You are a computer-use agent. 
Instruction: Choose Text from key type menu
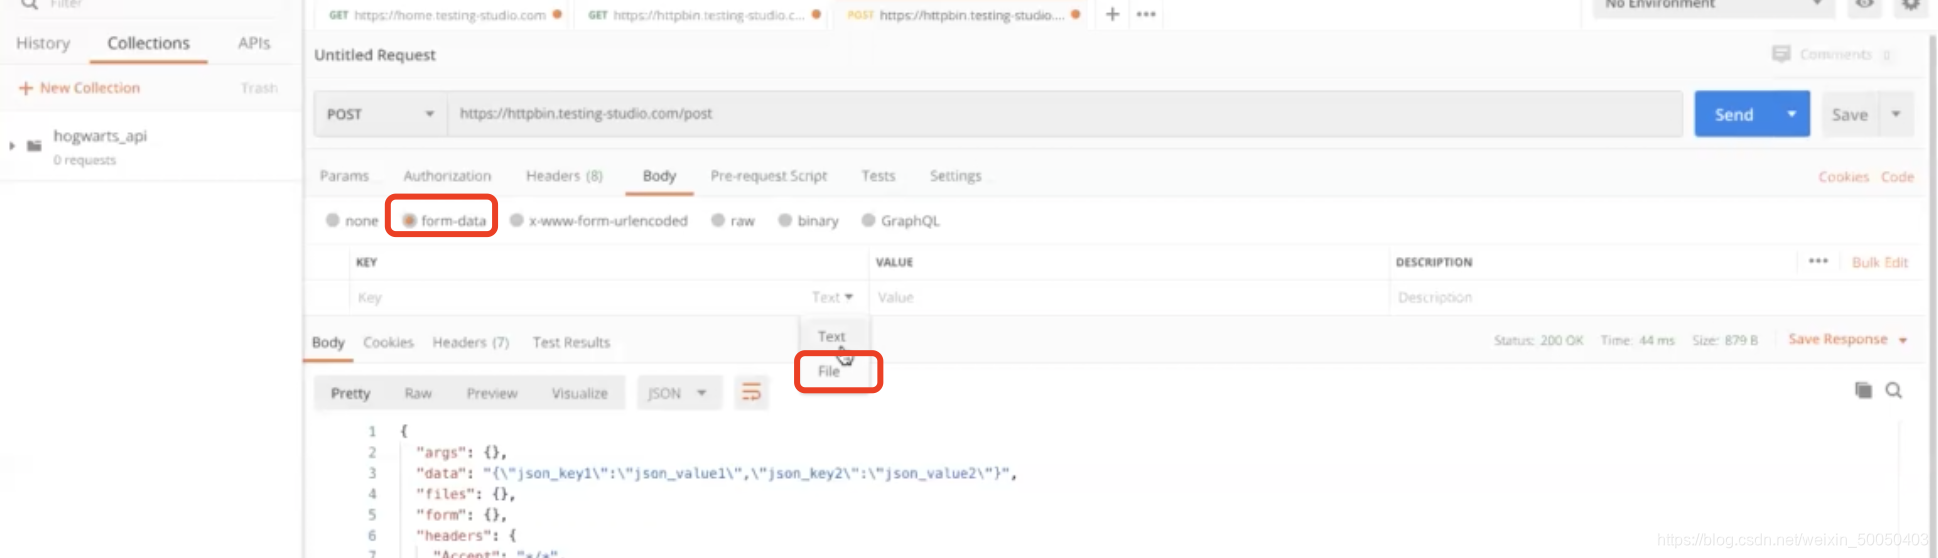(832, 337)
